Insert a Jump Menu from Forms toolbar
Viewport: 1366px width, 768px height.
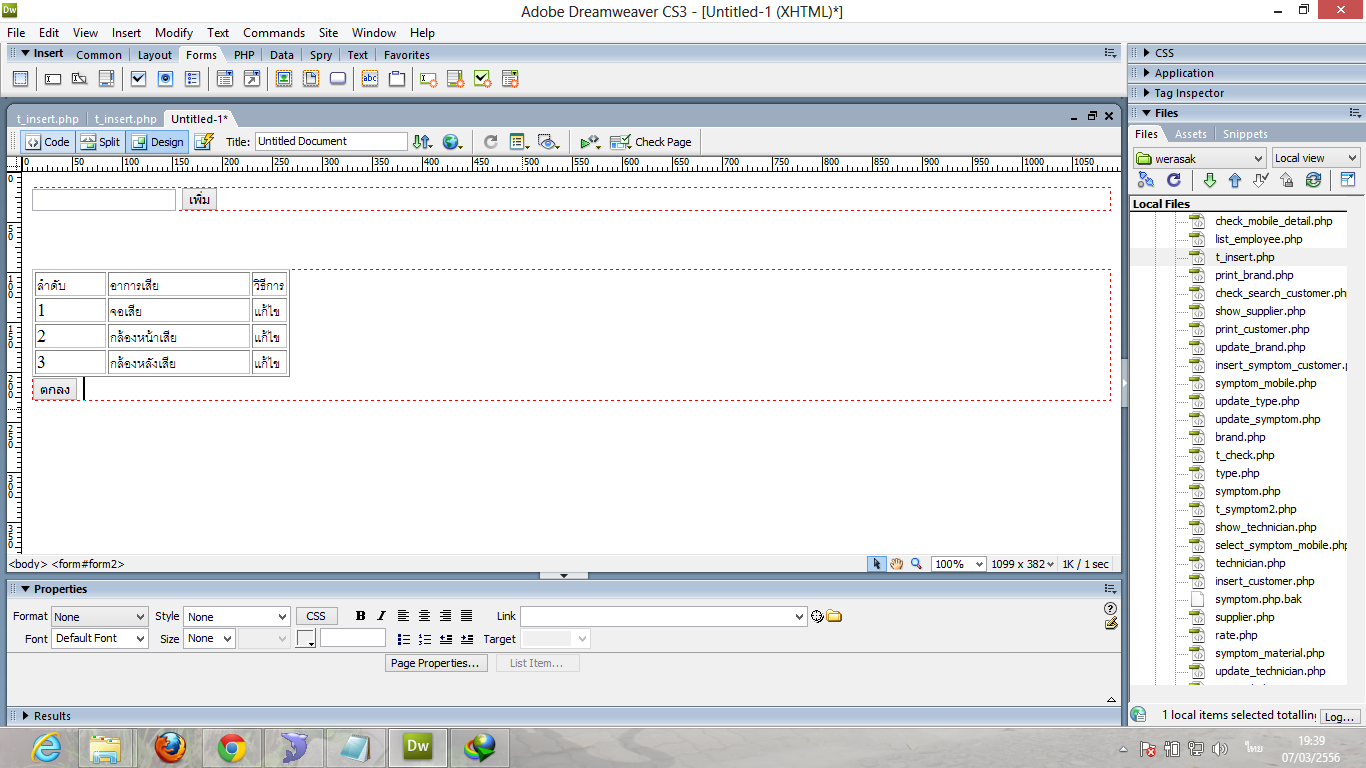pos(252,78)
